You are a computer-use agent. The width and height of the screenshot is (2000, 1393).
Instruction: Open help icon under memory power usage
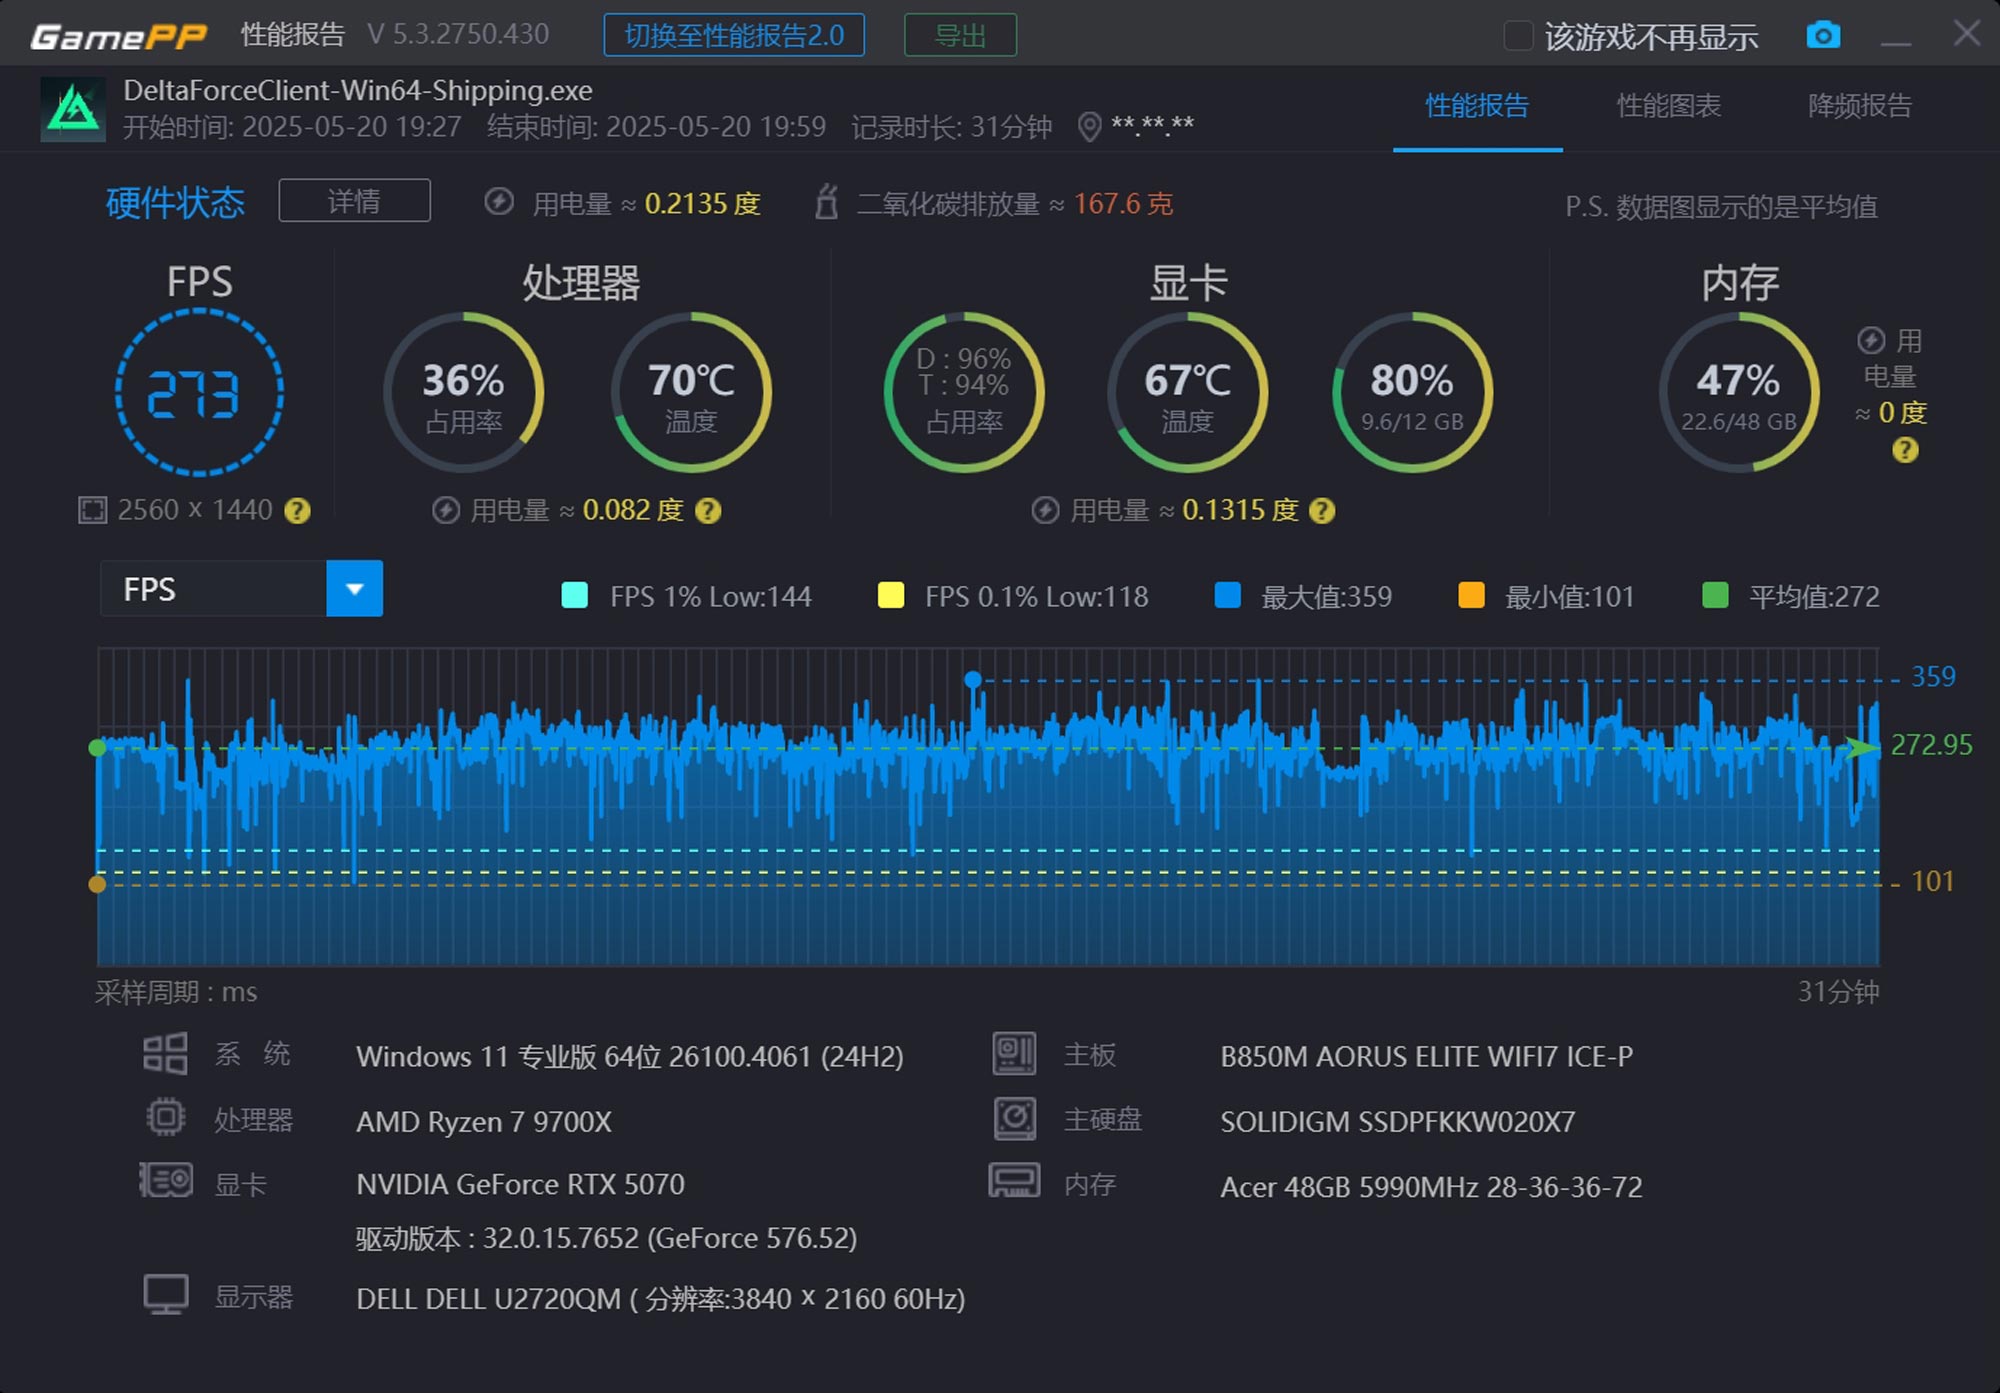pyautogui.click(x=1905, y=450)
